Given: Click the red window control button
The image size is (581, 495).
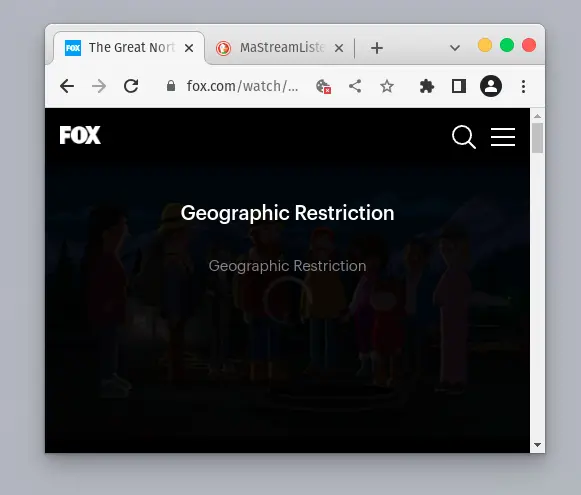Looking at the screenshot, I should 529,45.
